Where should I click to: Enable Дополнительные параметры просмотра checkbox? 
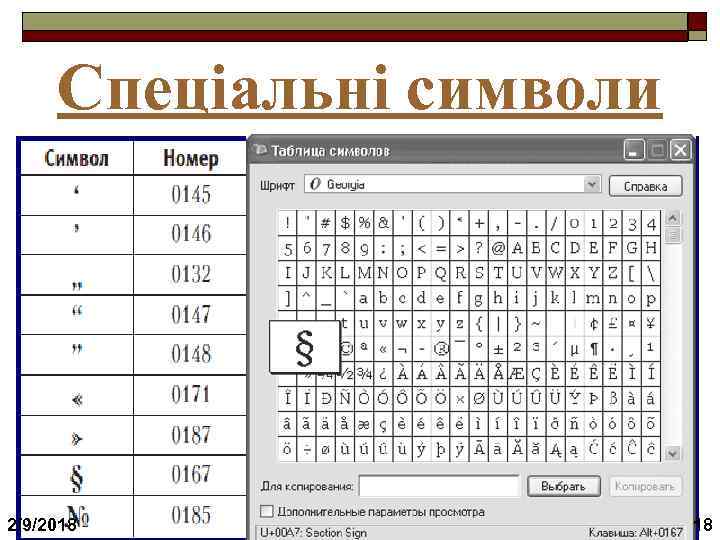(266, 511)
